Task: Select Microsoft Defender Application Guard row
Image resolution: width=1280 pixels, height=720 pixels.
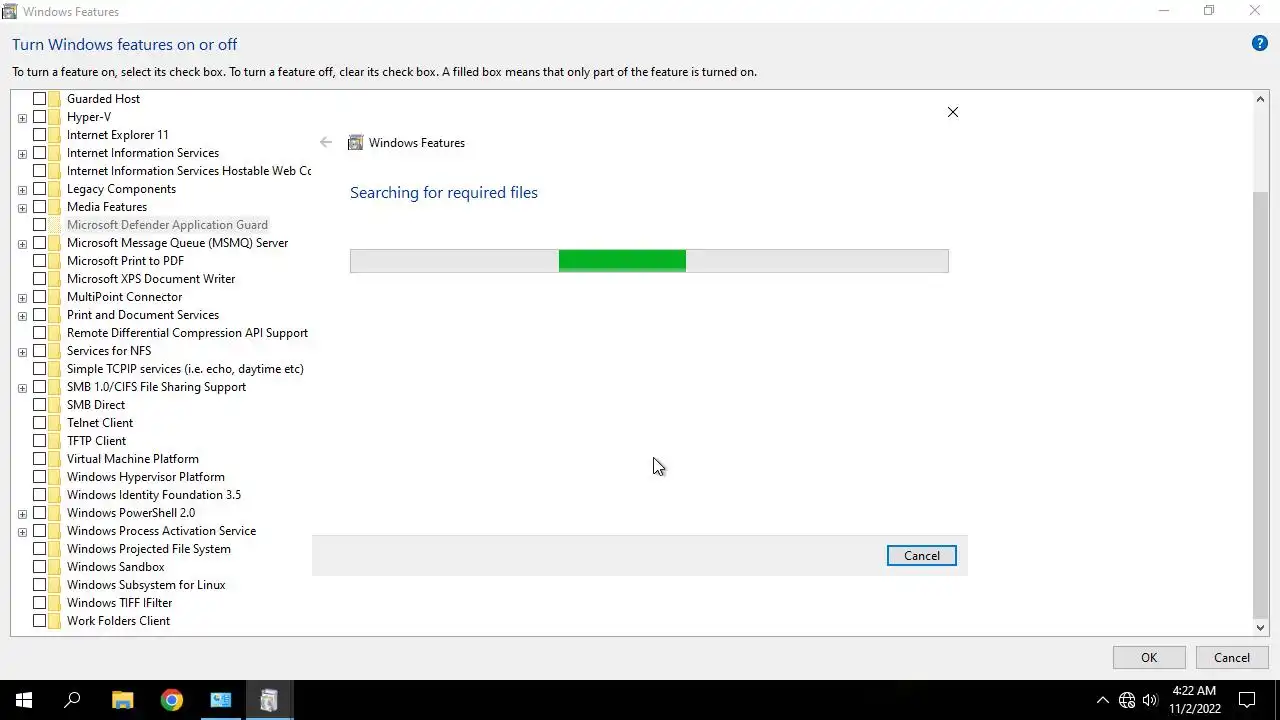Action: click(x=167, y=225)
